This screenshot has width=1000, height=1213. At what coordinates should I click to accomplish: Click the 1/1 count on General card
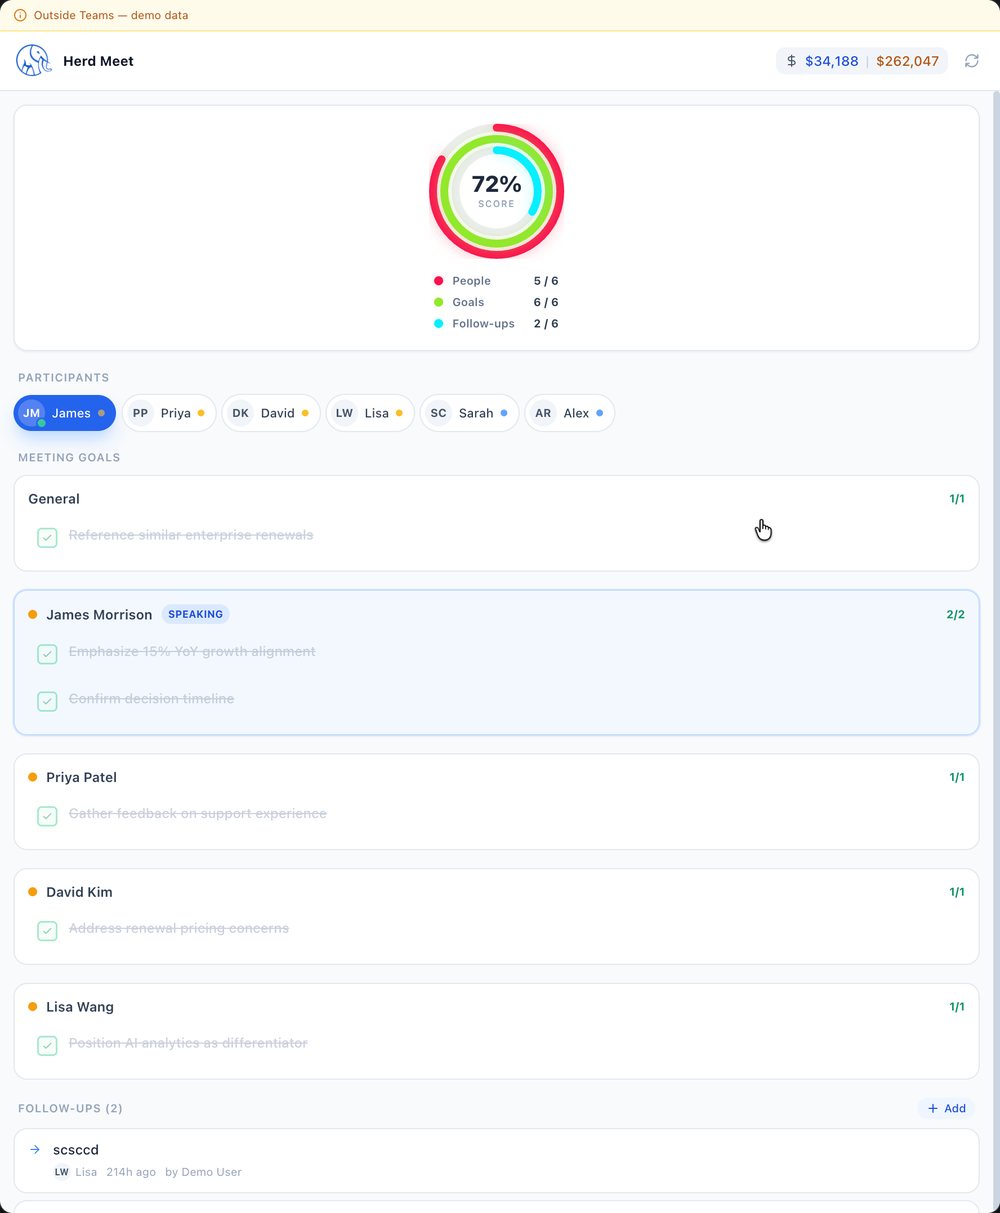click(957, 499)
